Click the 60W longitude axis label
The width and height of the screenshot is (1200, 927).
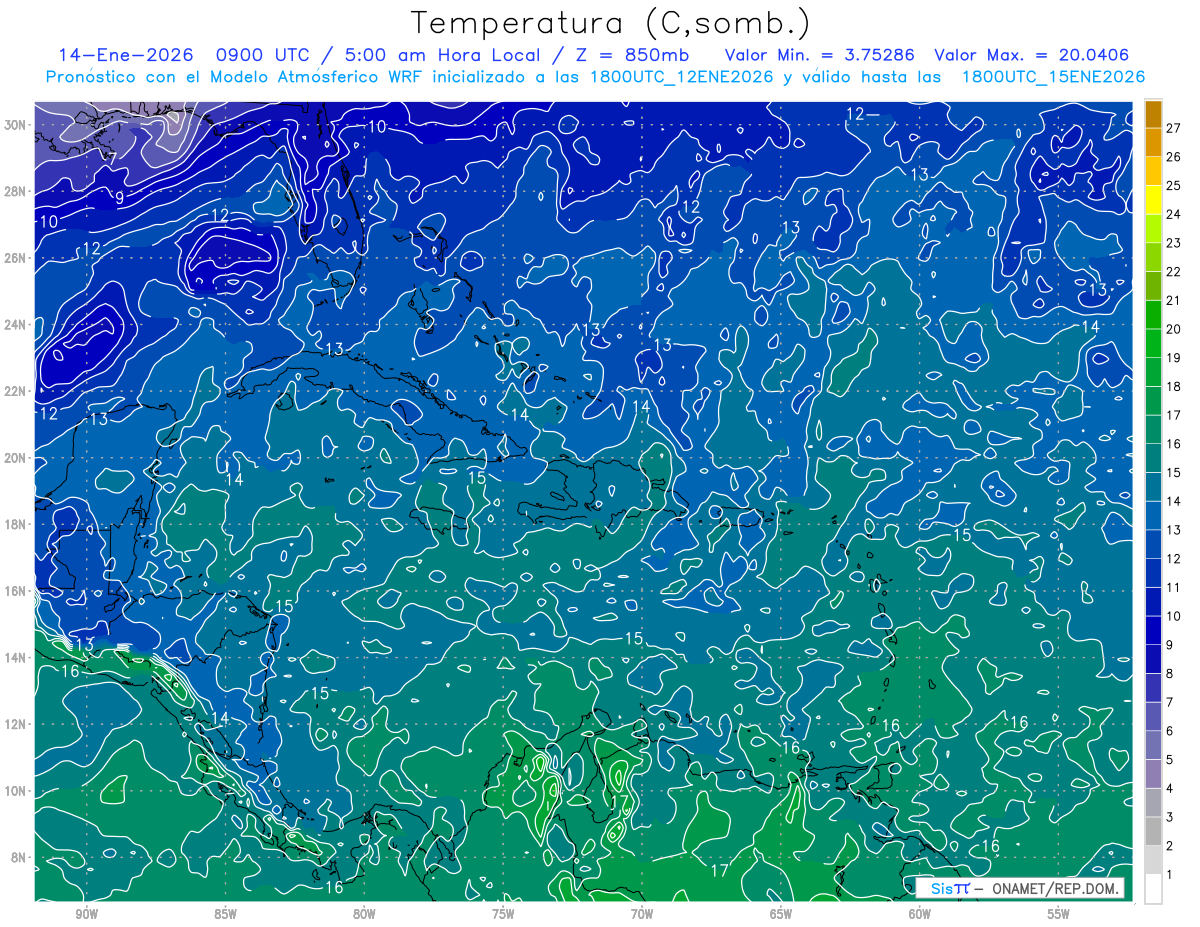[920, 914]
